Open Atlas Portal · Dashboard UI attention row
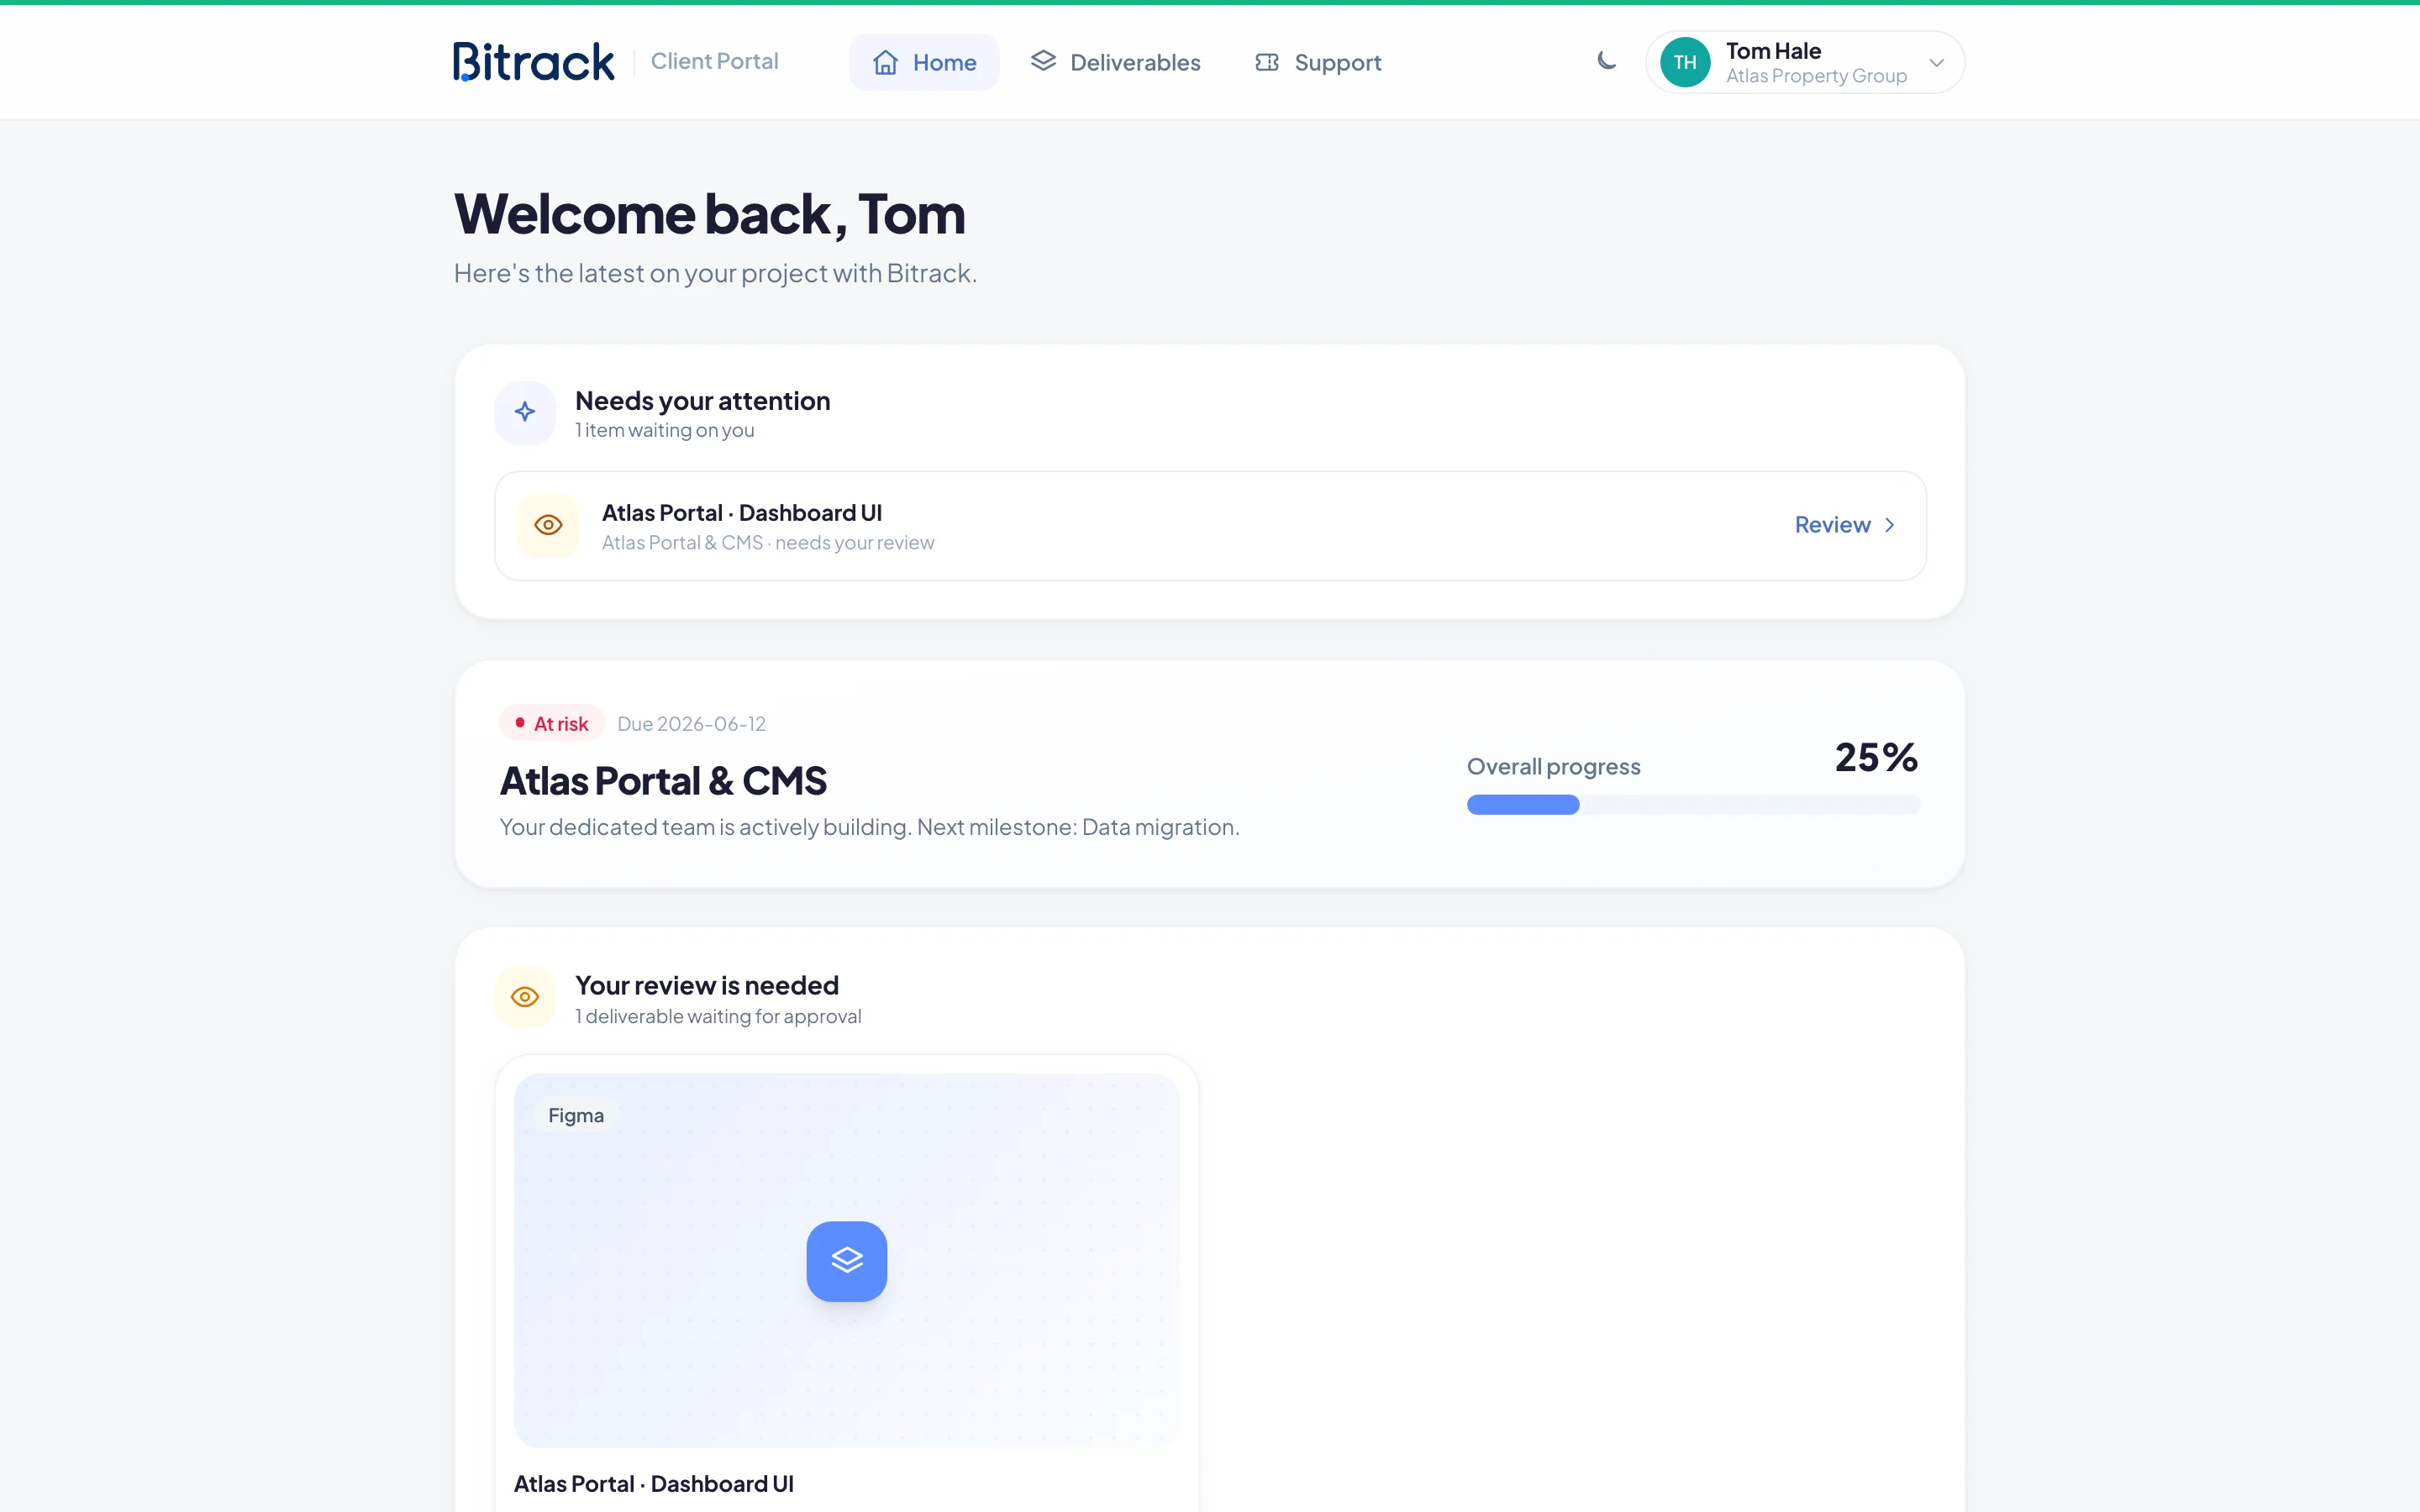 click(x=1210, y=526)
